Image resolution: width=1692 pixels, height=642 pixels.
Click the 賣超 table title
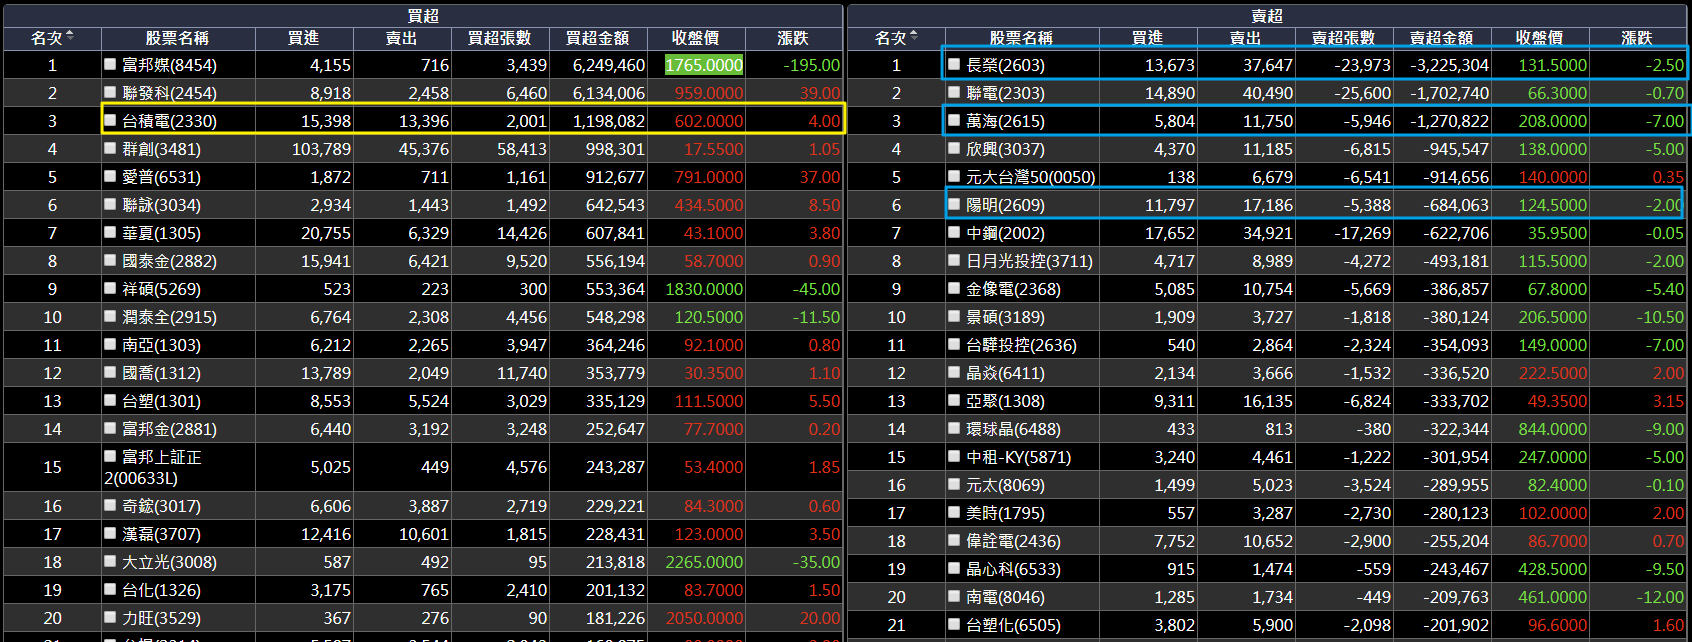click(1267, 16)
